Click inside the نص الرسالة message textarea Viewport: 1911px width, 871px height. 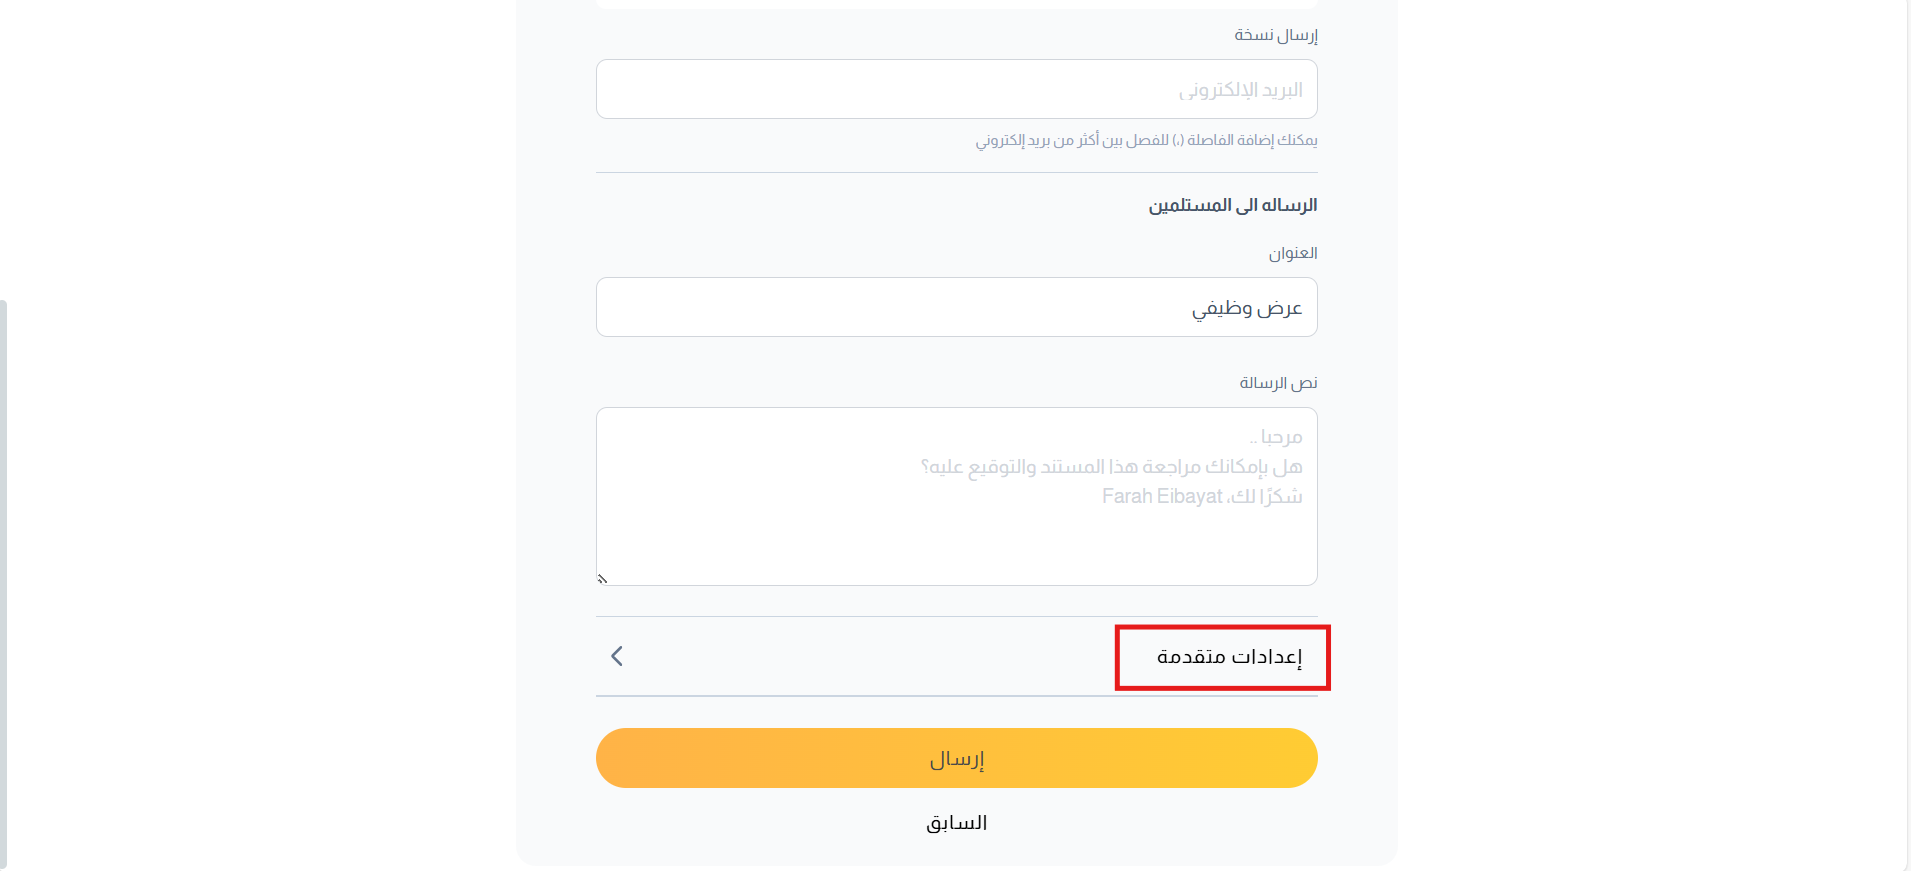click(x=956, y=496)
